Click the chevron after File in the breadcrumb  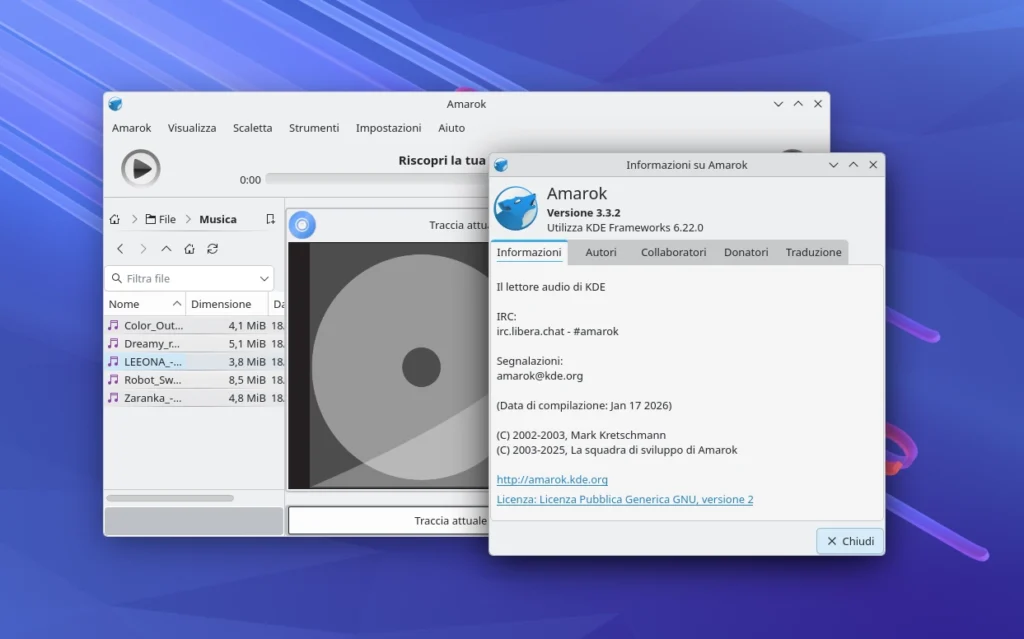click(x=189, y=218)
